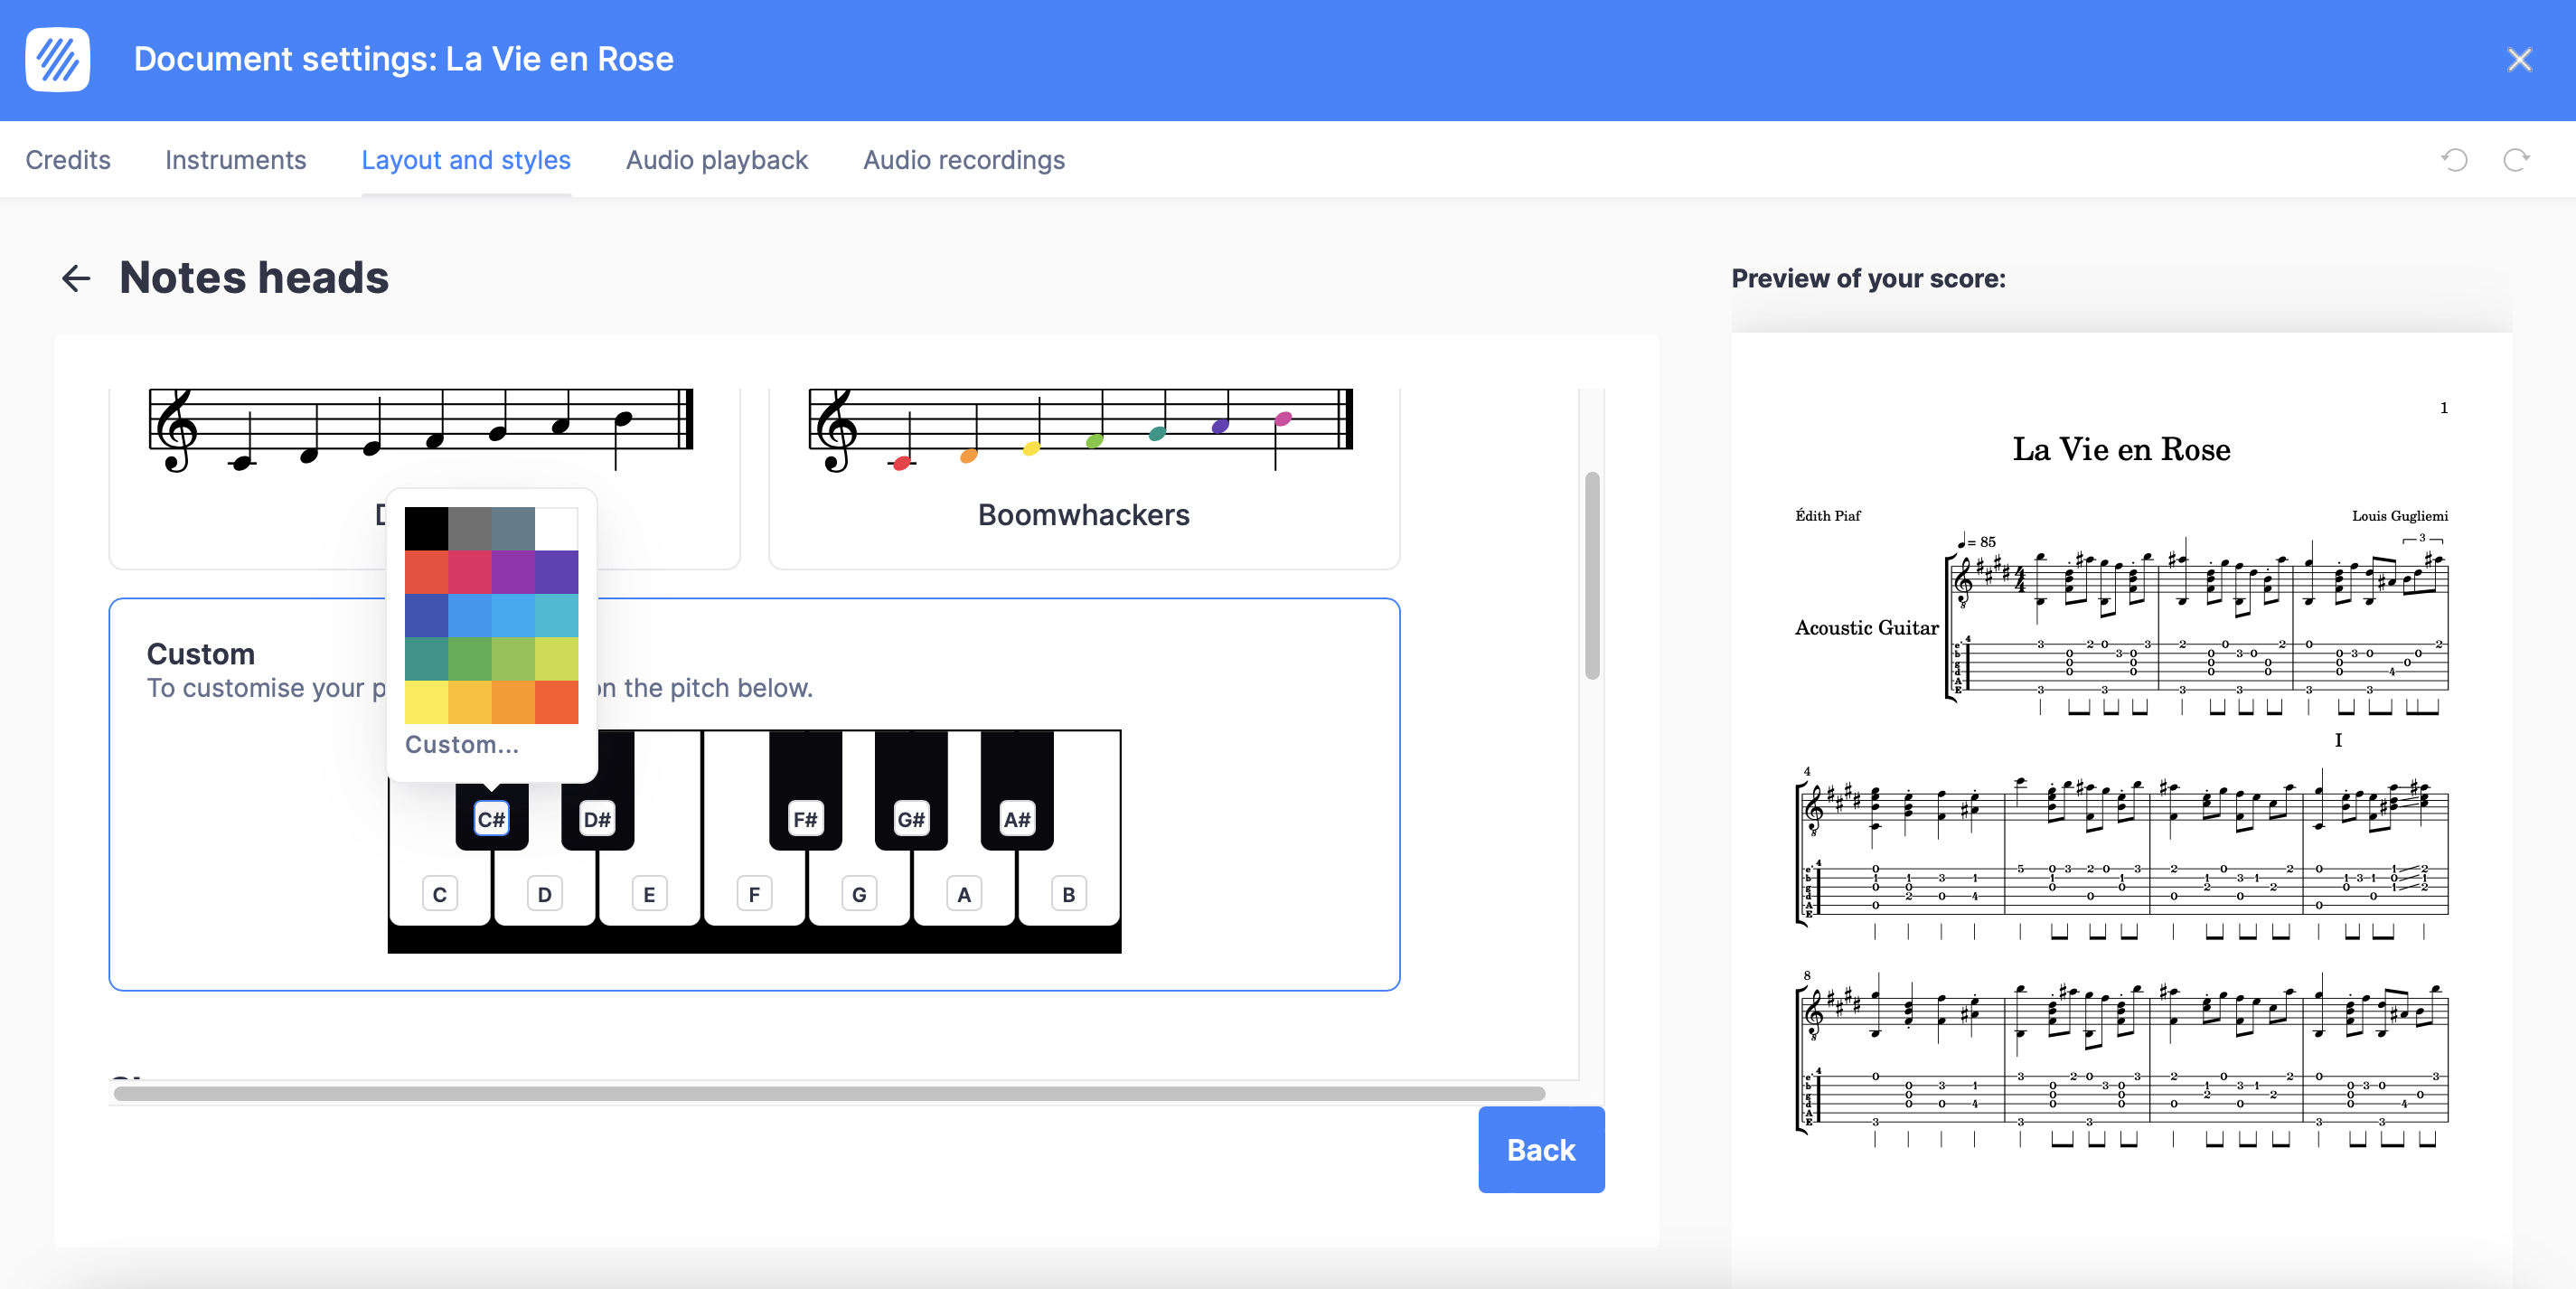2576x1289 pixels.
Task: Open the Custom... color option
Action: coord(461,744)
